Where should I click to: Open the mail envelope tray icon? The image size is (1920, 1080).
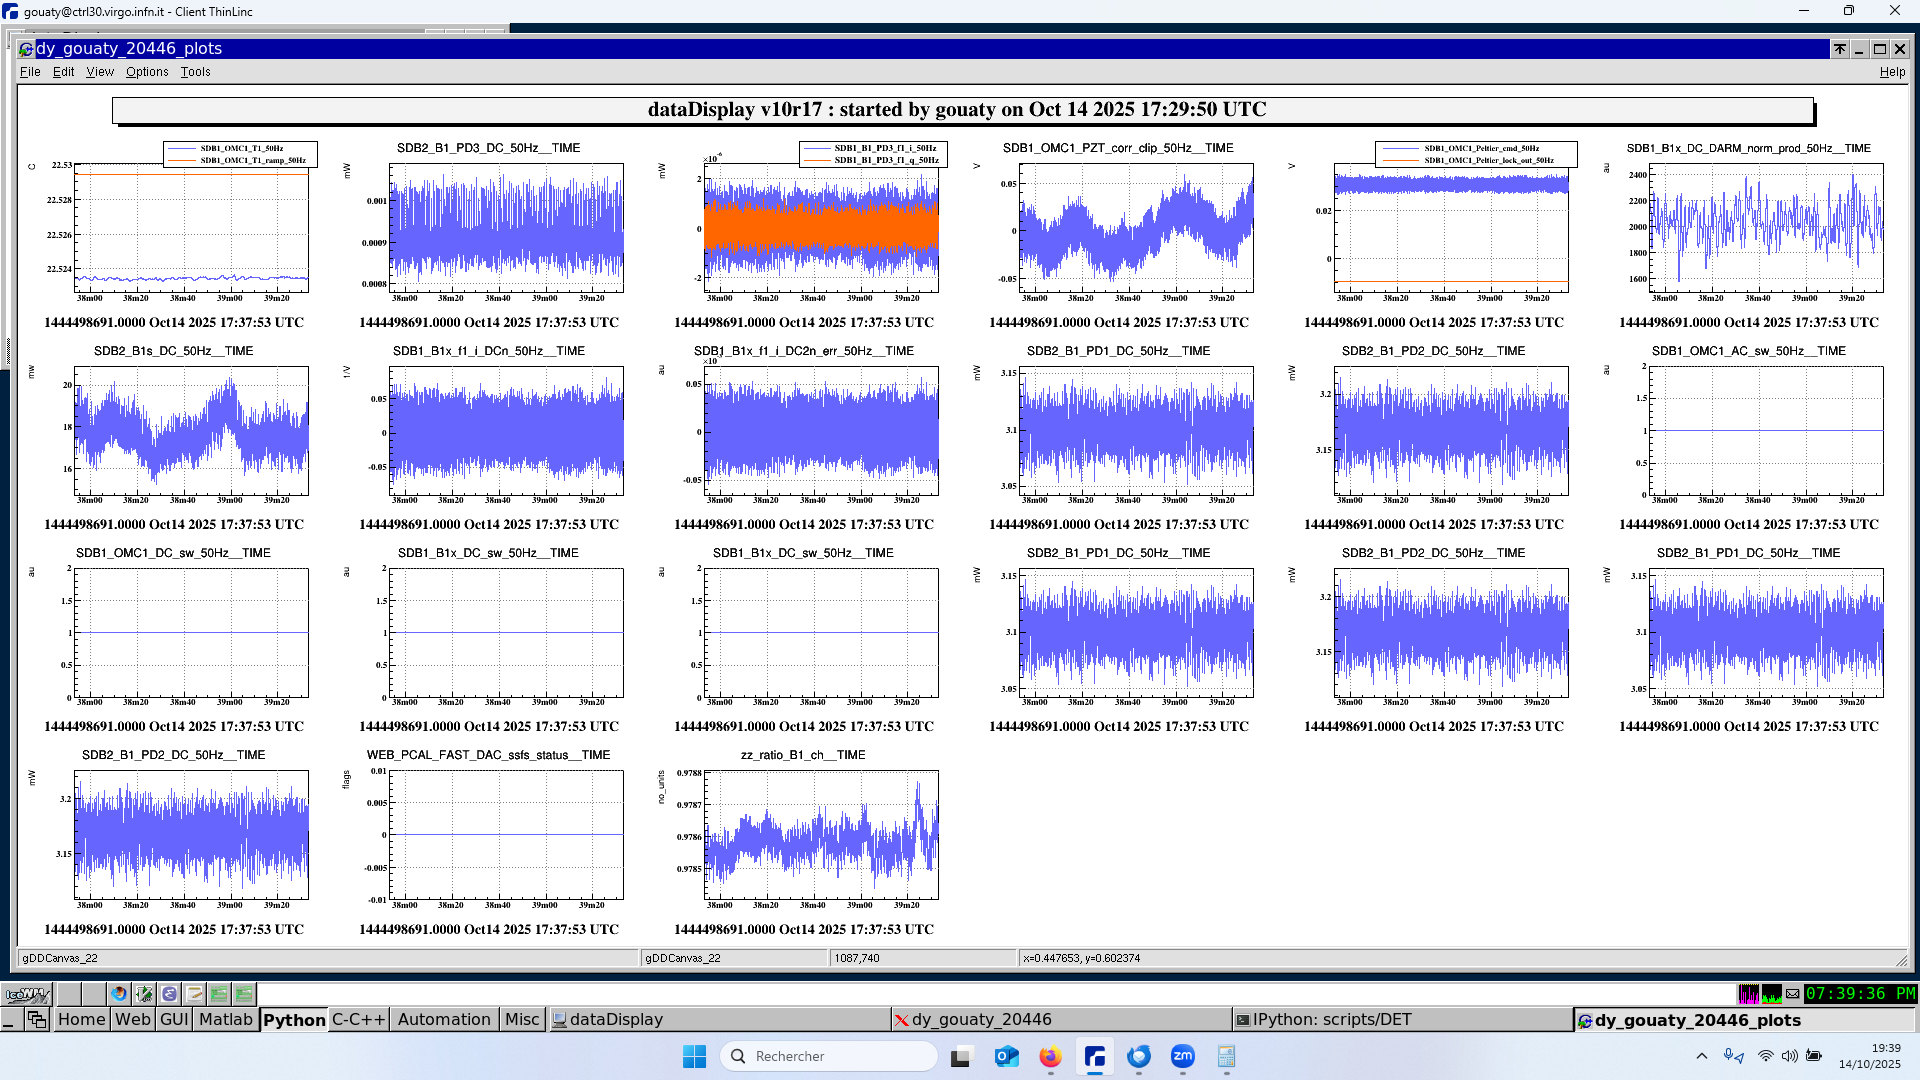[1792, 994]
